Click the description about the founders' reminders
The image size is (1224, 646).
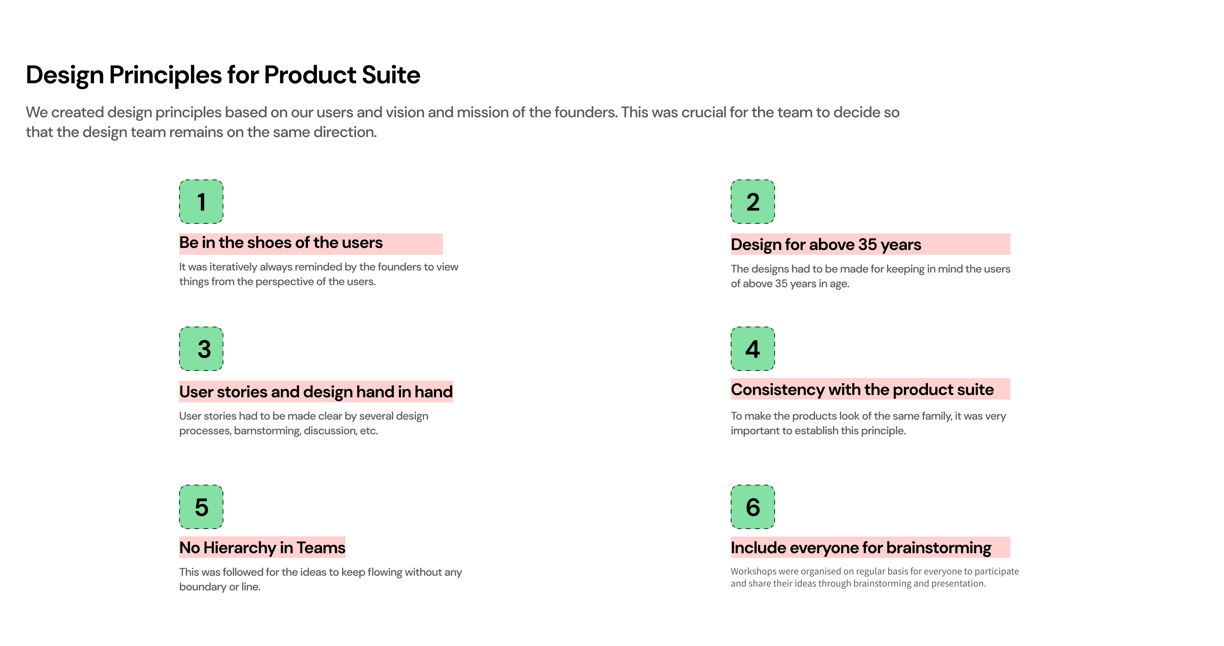pyautogui.click(x=319, y=274)
